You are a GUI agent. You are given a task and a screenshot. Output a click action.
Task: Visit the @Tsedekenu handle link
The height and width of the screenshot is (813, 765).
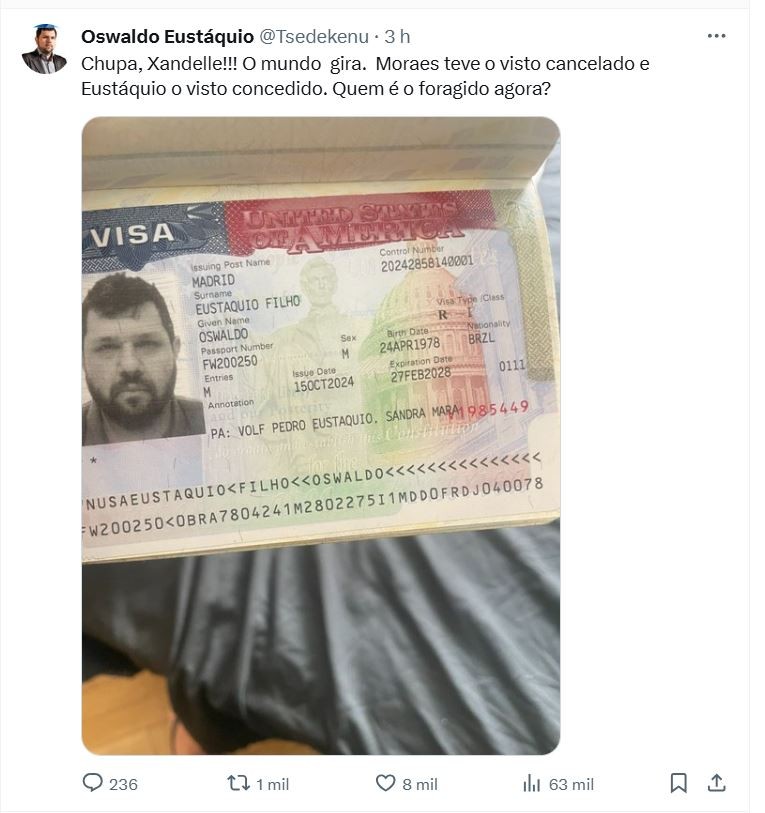coord(314,37)
